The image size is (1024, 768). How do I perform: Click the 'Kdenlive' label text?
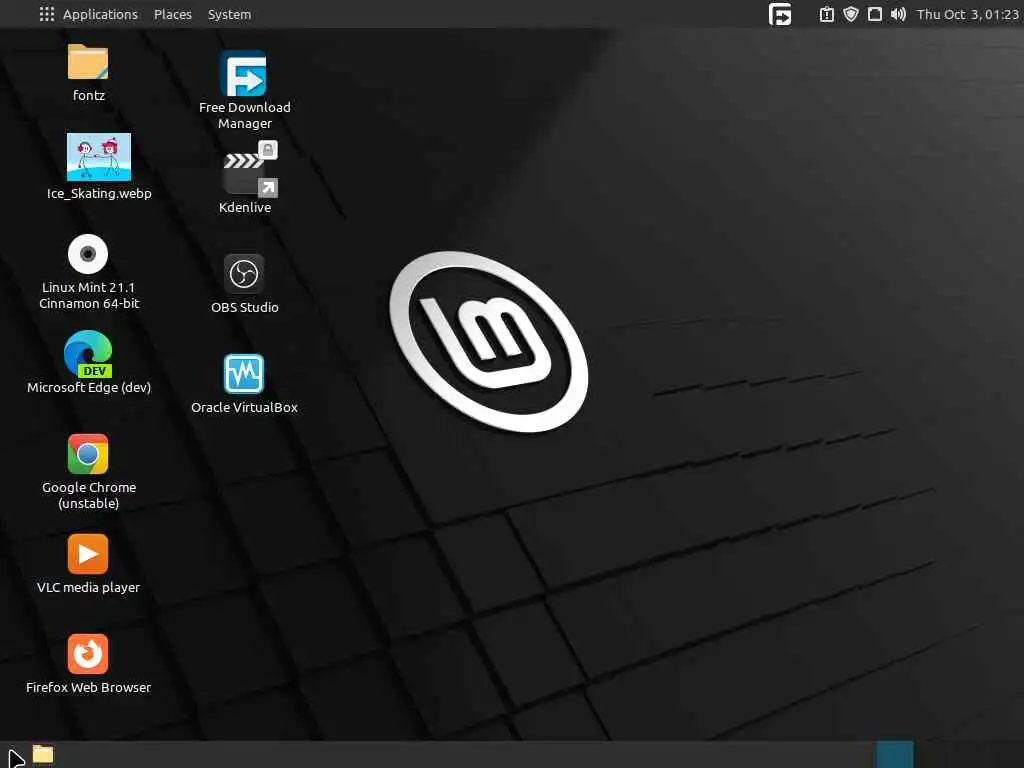(x=245, y=207)
